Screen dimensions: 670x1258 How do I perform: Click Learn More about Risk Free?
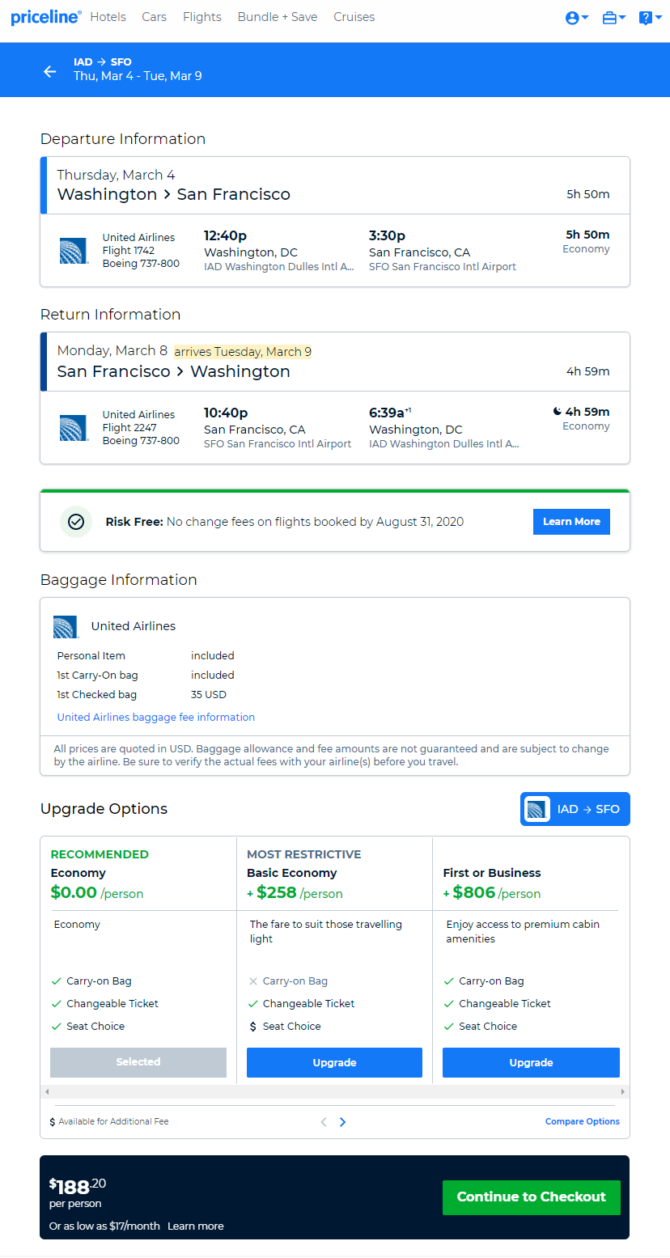coord(571,521)
